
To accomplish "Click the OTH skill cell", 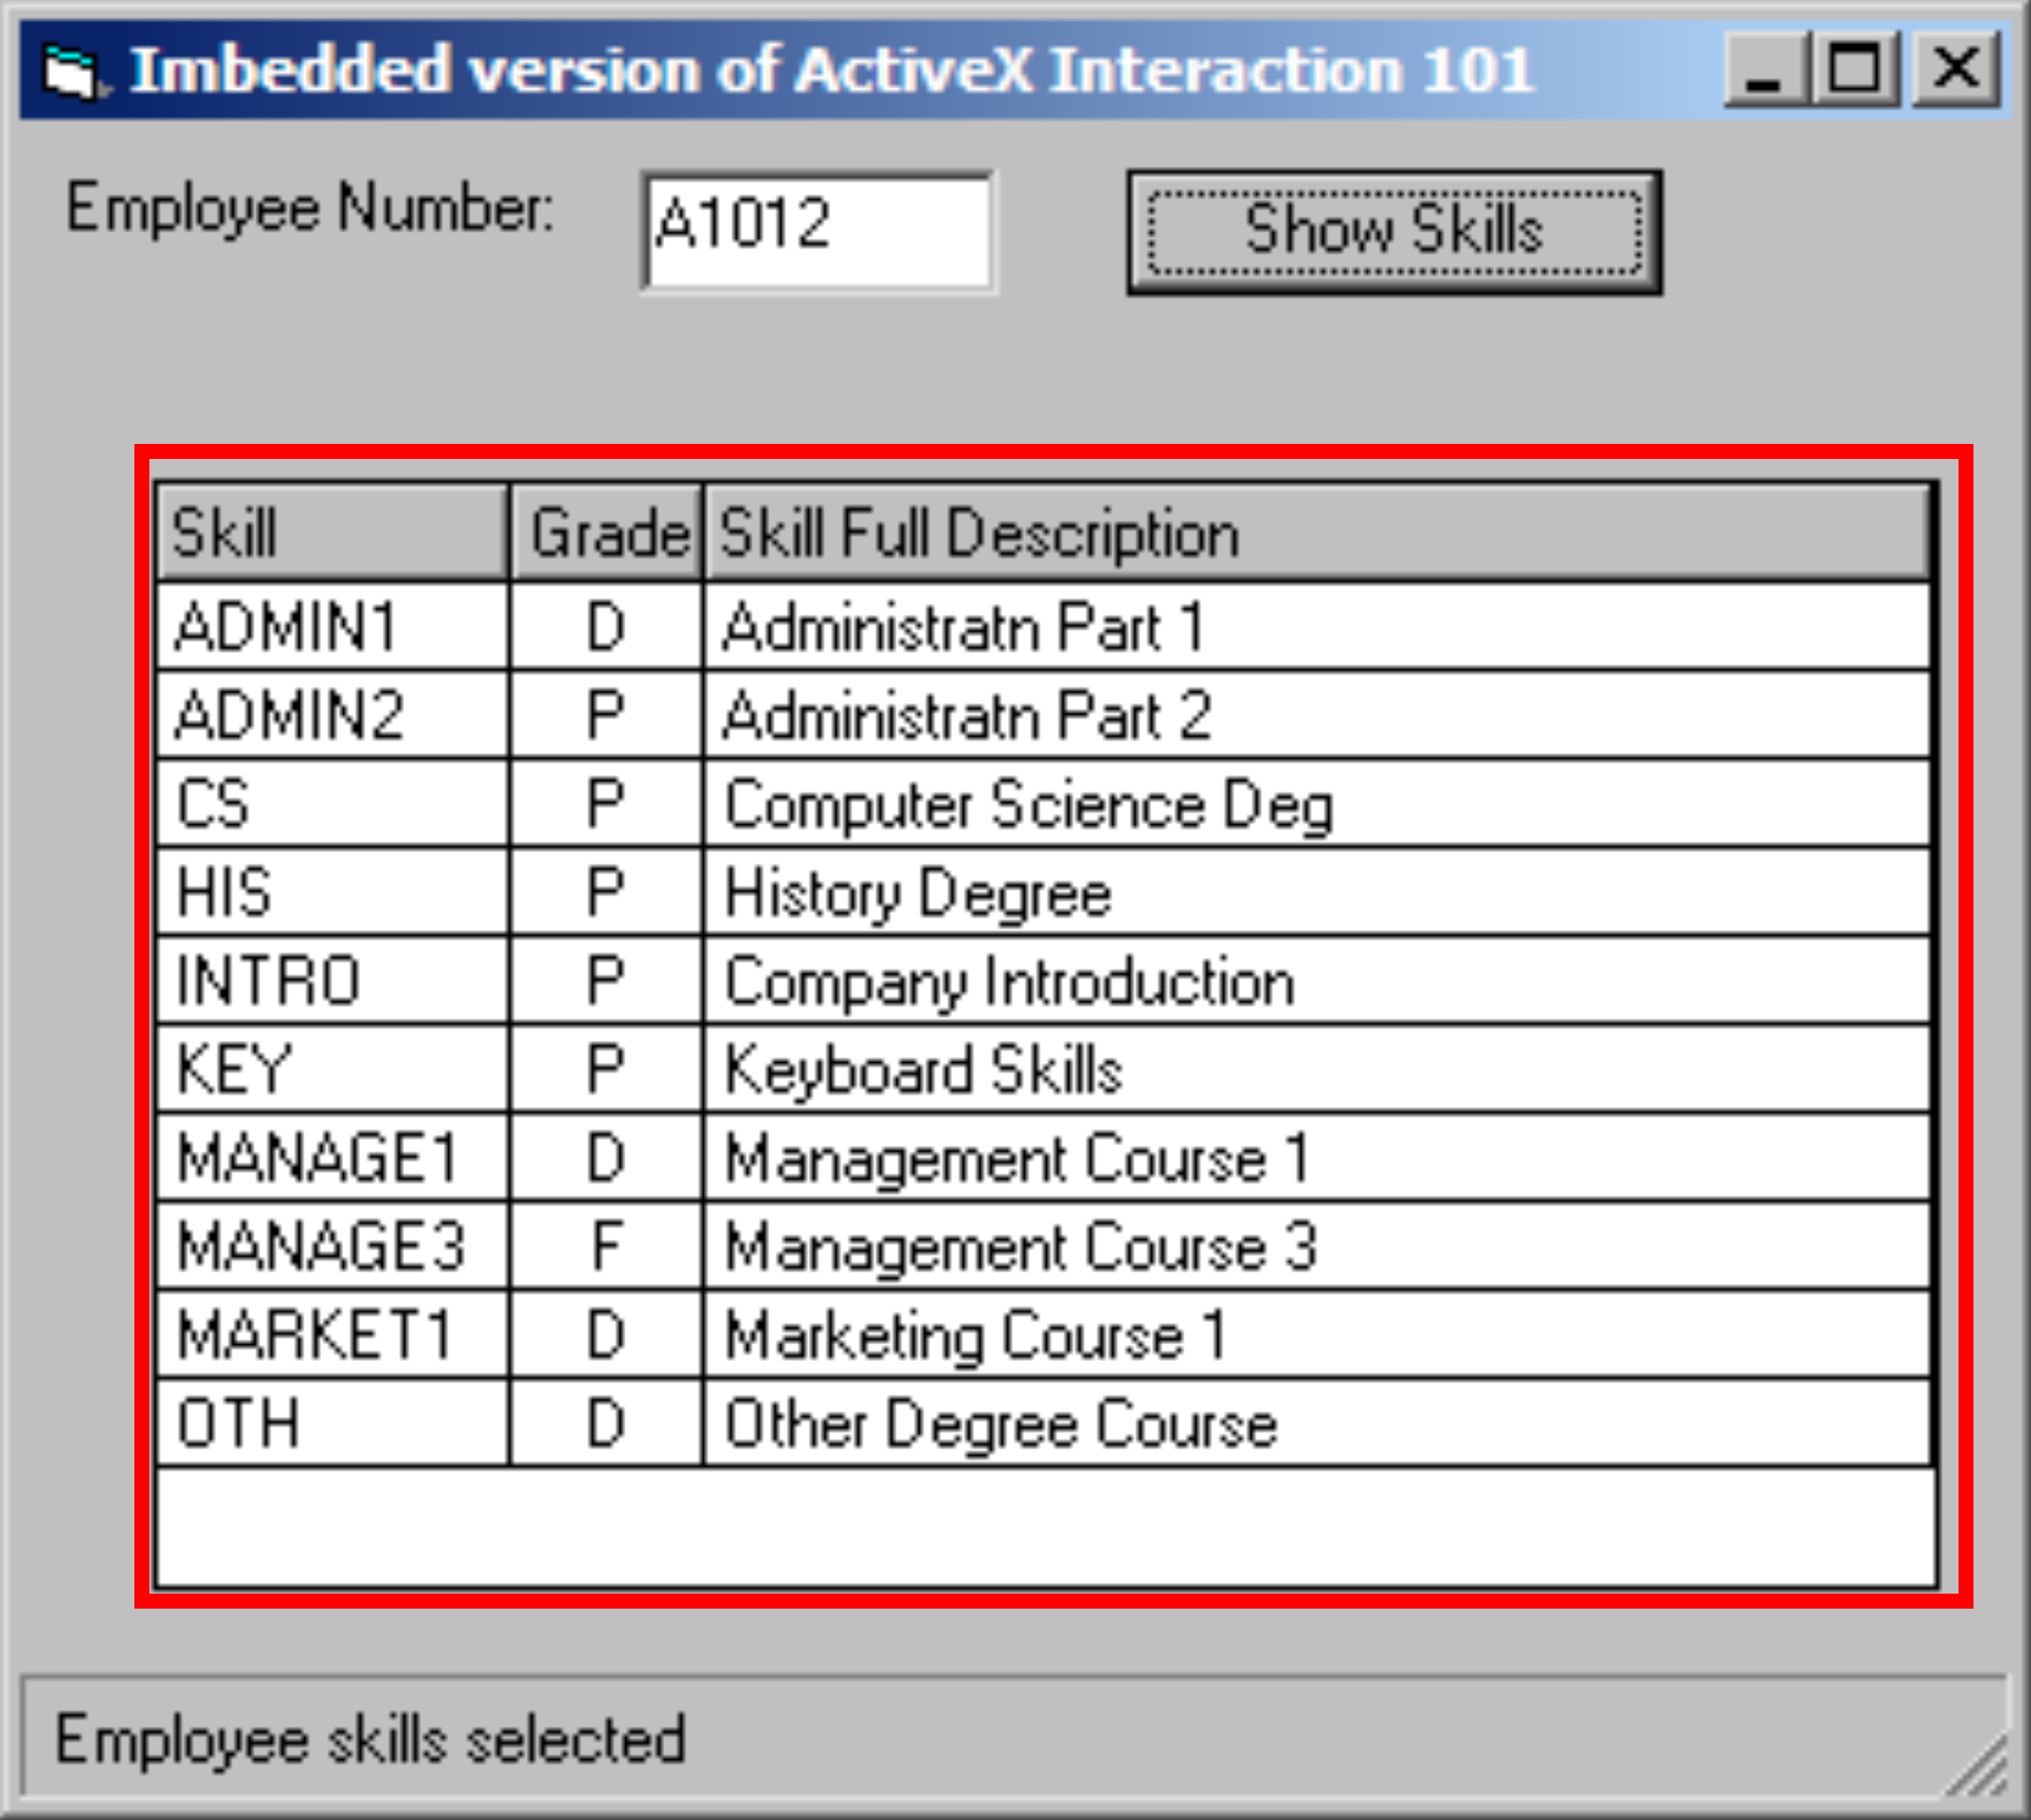I will (x=331, y=1423).
